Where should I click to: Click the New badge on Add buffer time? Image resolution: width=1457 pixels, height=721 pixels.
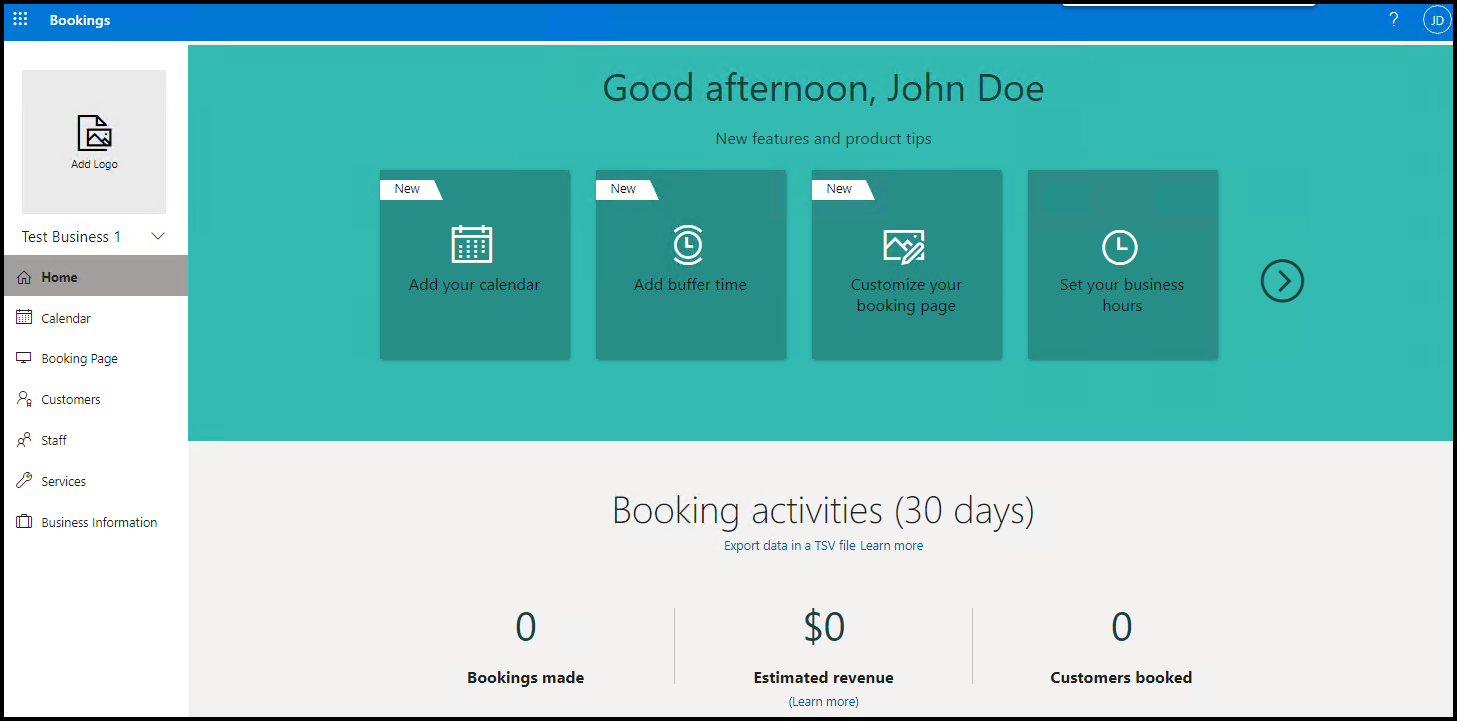[626, 189]
